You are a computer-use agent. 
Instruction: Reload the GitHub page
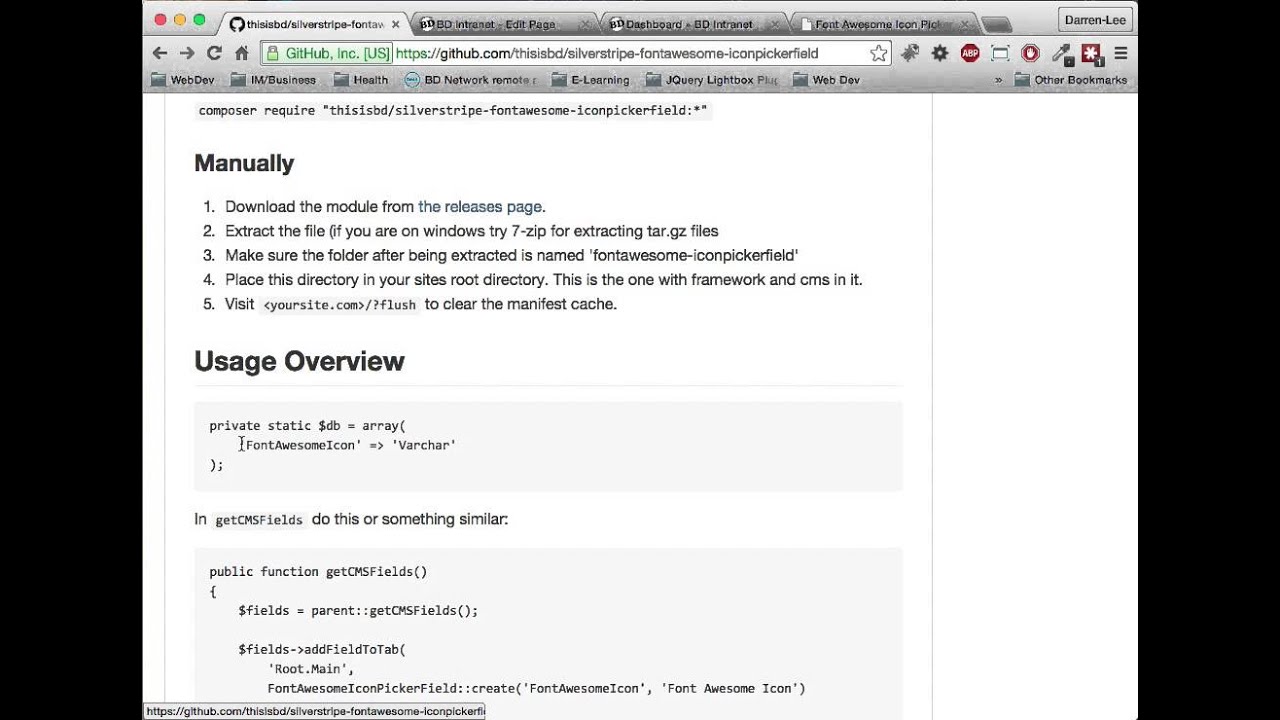(214, 53)
